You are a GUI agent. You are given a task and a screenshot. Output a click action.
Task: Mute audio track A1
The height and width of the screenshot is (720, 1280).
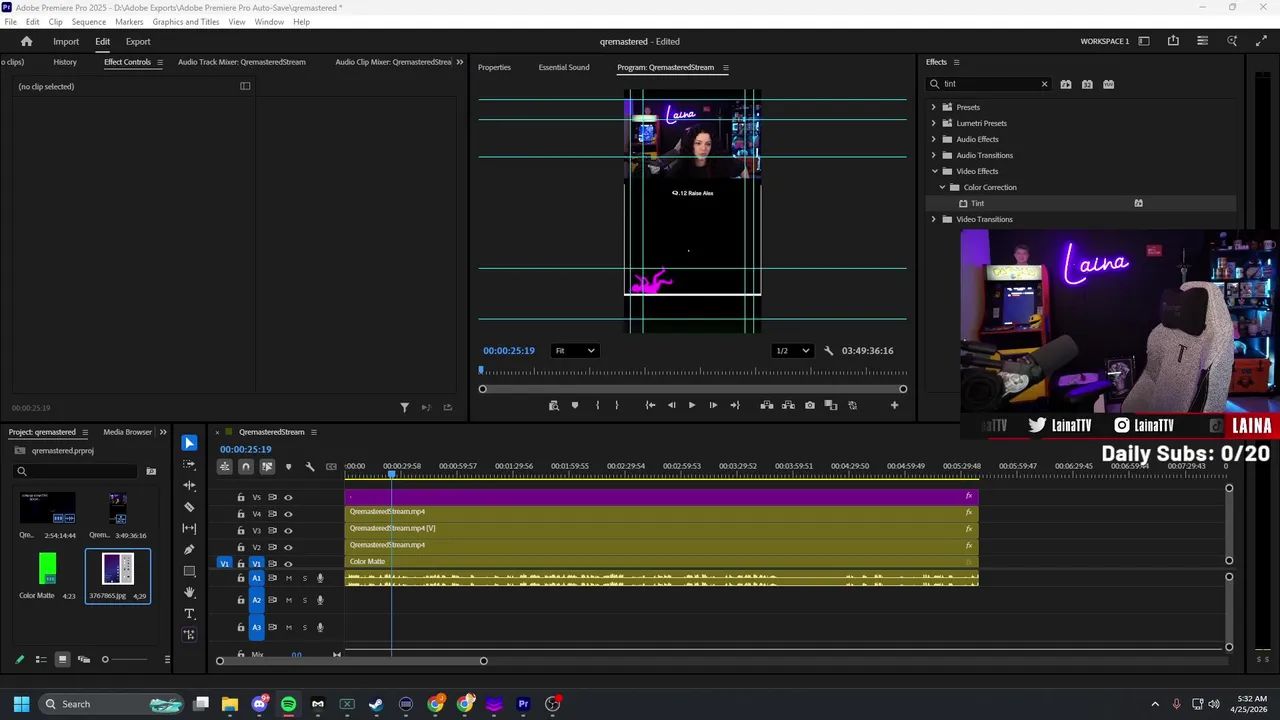(x=289, y=578)
